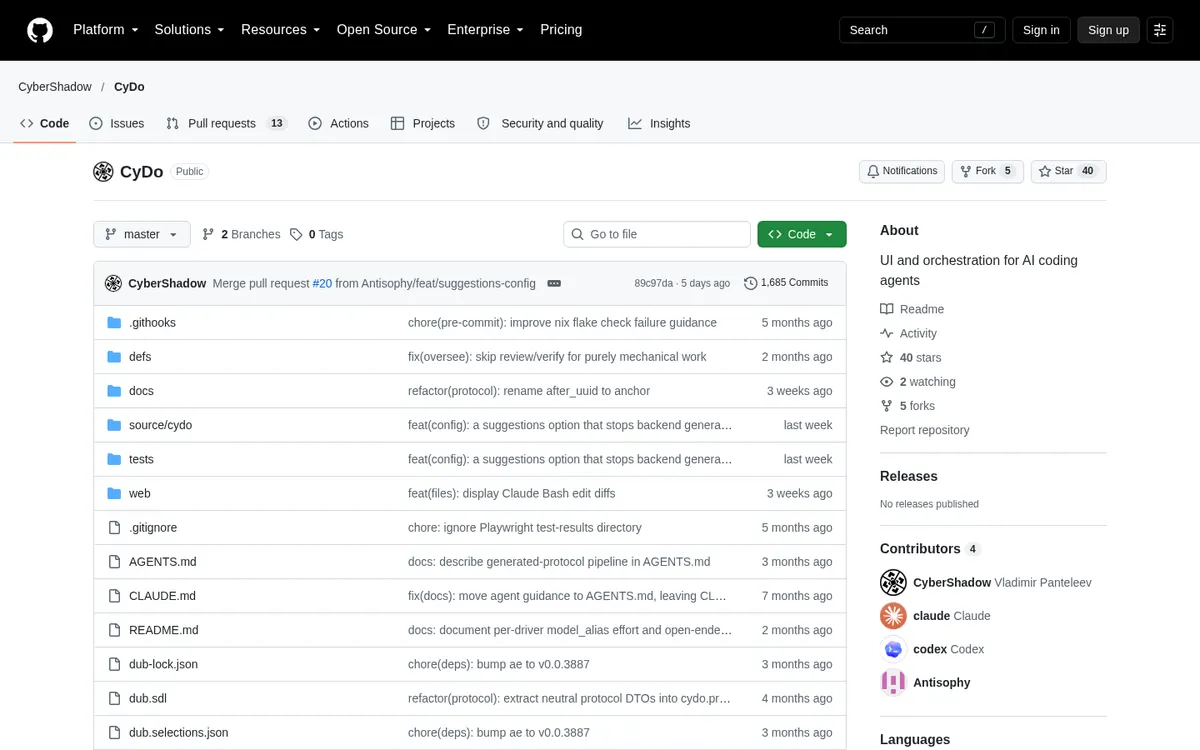Click the CyDo repository avatar icon

click(103, 172)
